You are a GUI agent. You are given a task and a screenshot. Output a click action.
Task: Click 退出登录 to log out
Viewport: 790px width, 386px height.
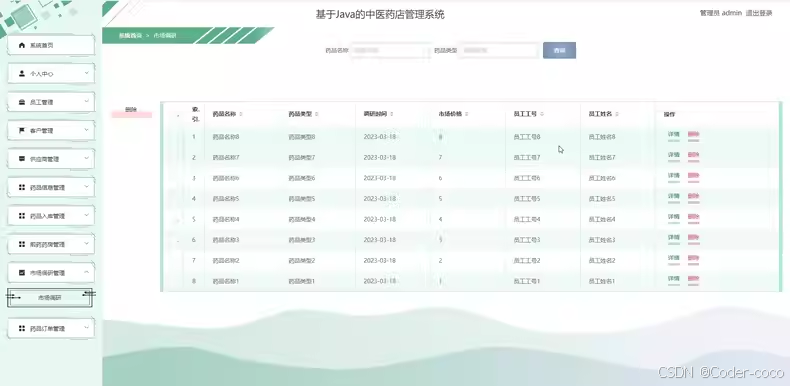coord(759,13)
